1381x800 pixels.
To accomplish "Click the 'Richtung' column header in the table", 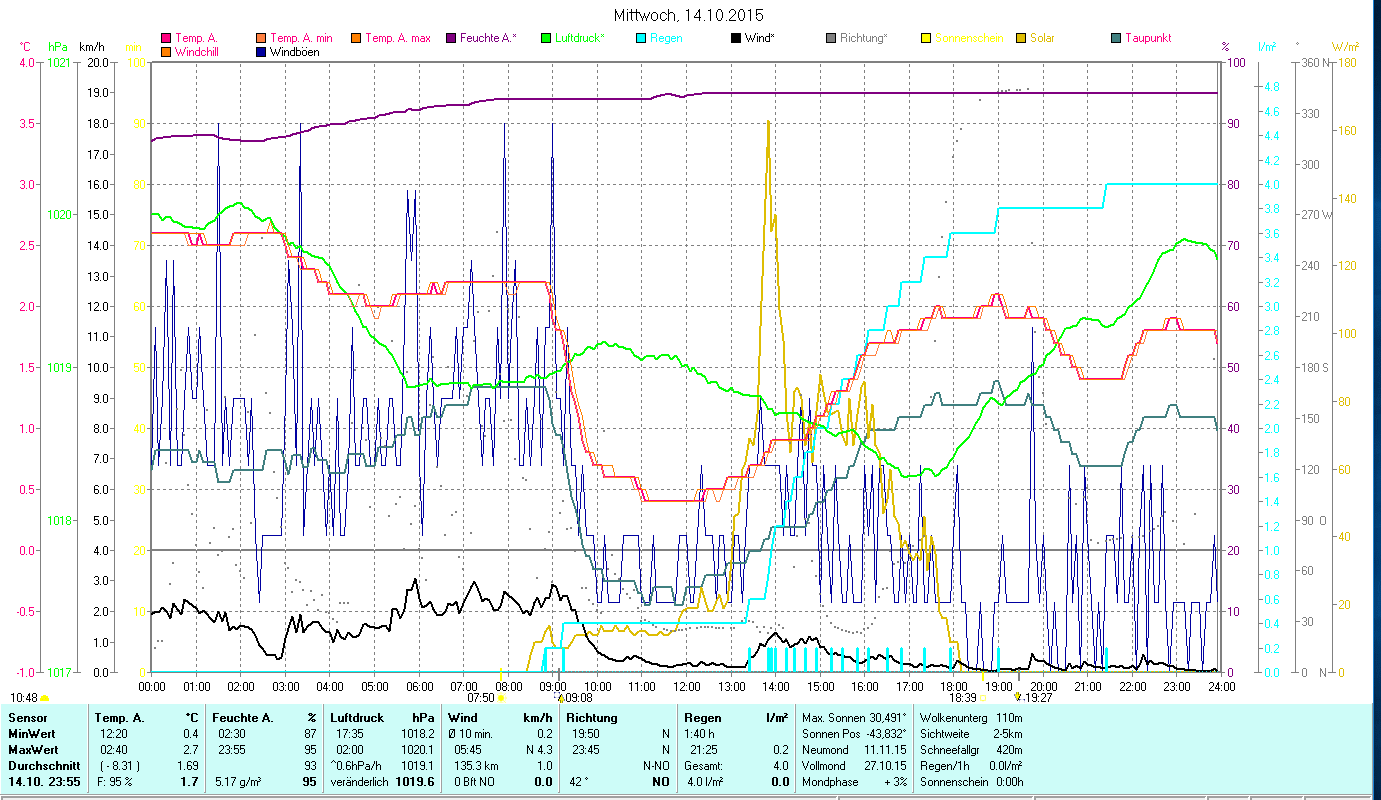I will click(592, 717).
